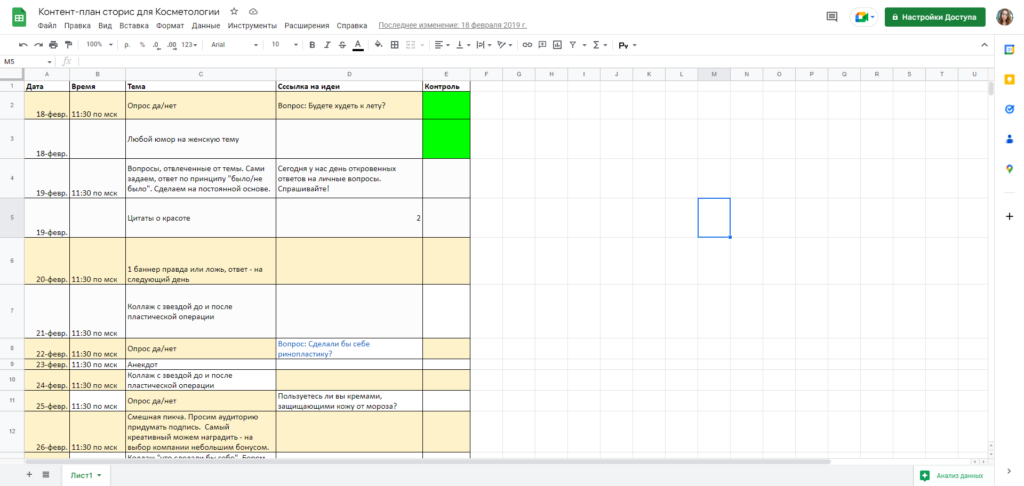The height and width of the screenshot is (486, 1024).
Task: Open Google Calendar in side panel
Action: (1009, 77)
